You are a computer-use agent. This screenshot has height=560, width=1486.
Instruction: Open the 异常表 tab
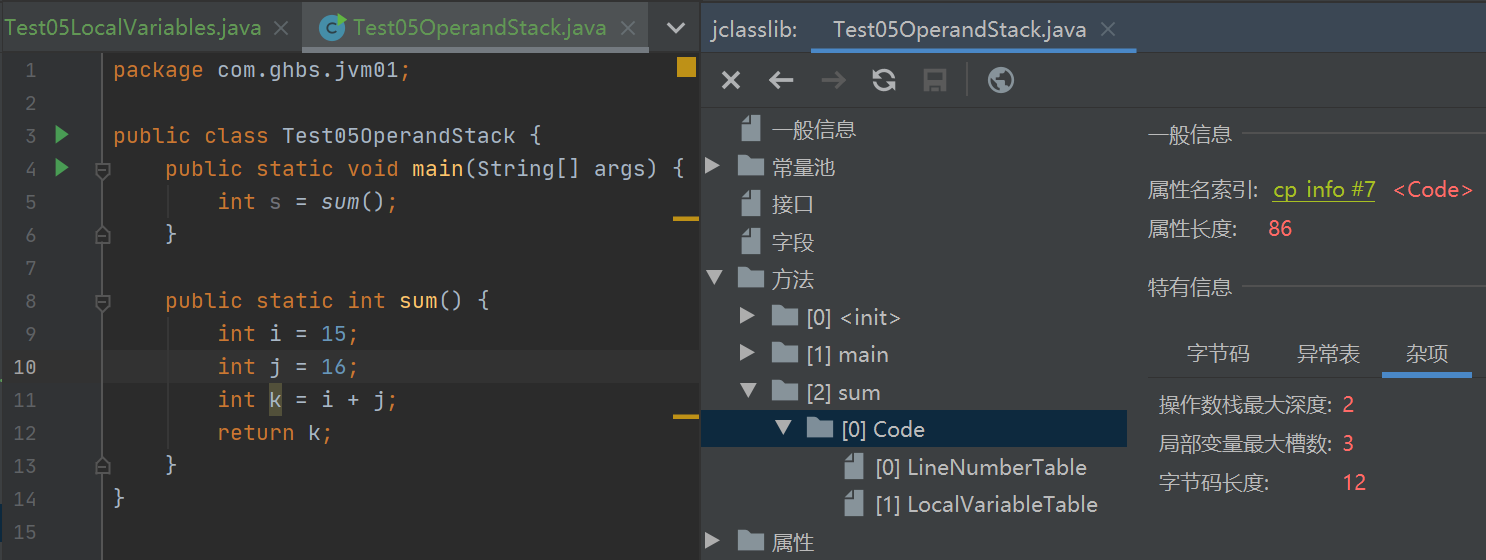[1328, 353]
